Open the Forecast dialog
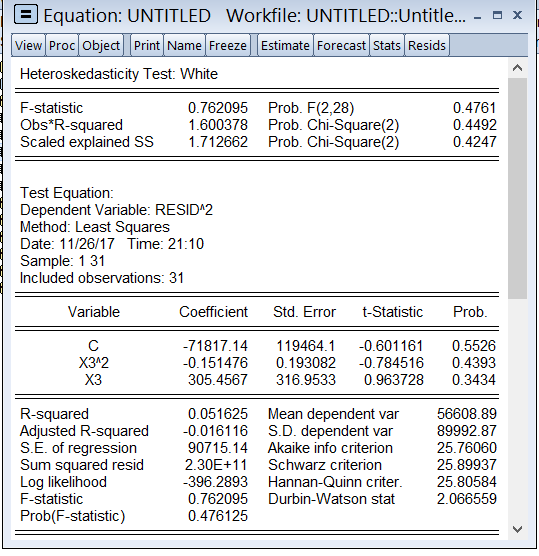 click(x=341, y=45)
